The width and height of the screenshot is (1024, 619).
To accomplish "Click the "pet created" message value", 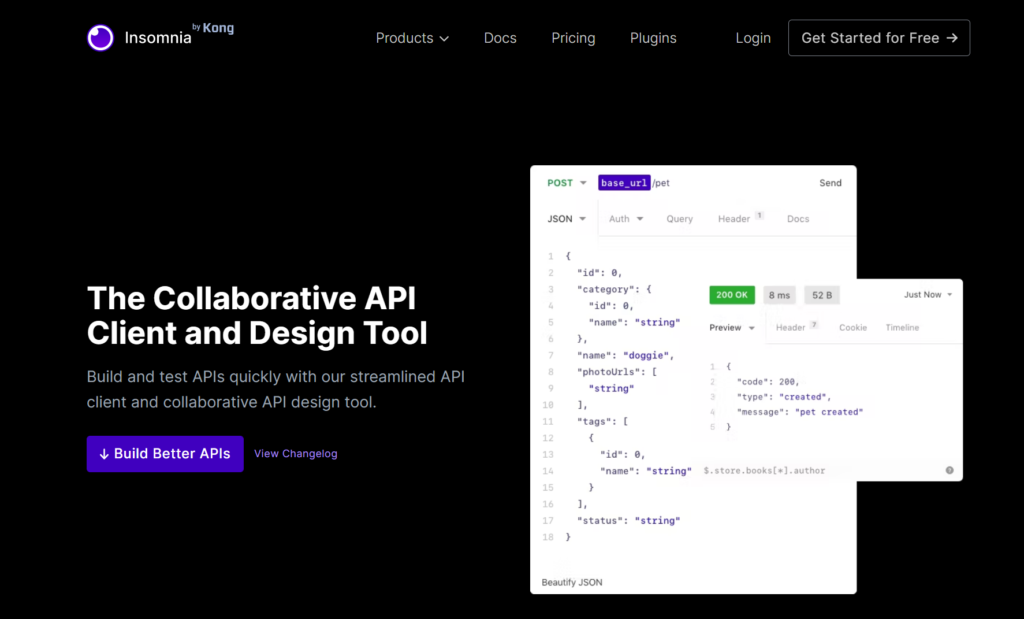I will point(829,412).
